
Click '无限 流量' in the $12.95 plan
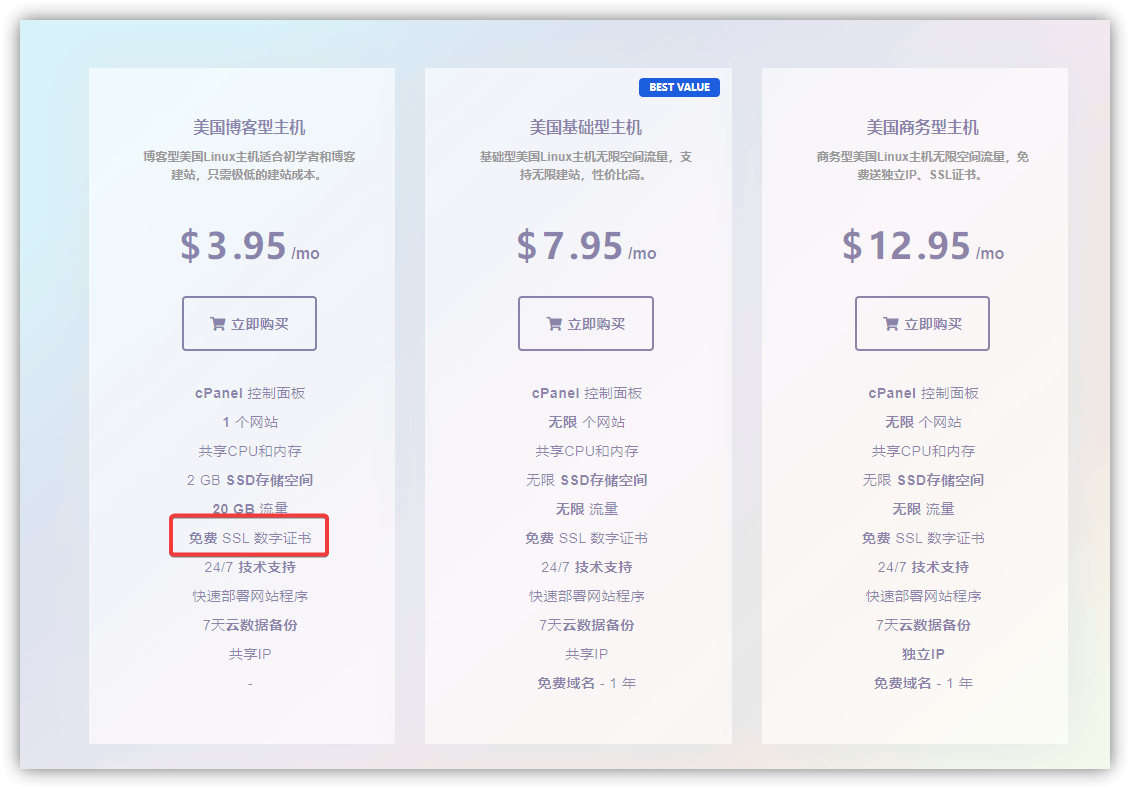[x=923, y=509]
